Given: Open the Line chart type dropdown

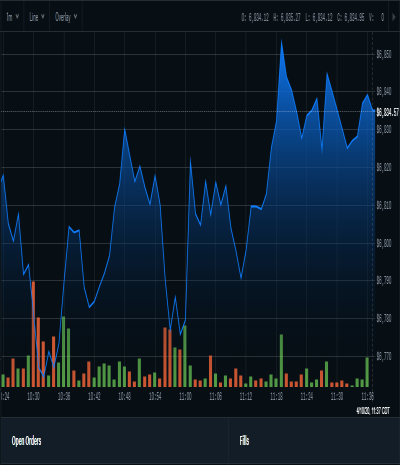Looking at the screenshot, I should [37, 17].
